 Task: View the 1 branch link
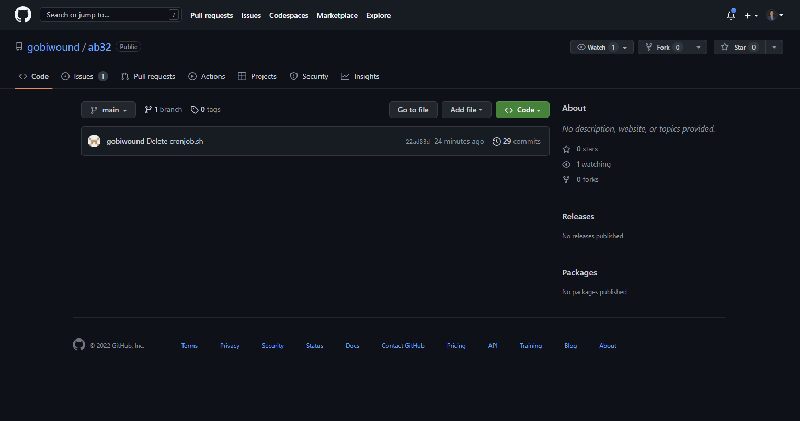163,110
